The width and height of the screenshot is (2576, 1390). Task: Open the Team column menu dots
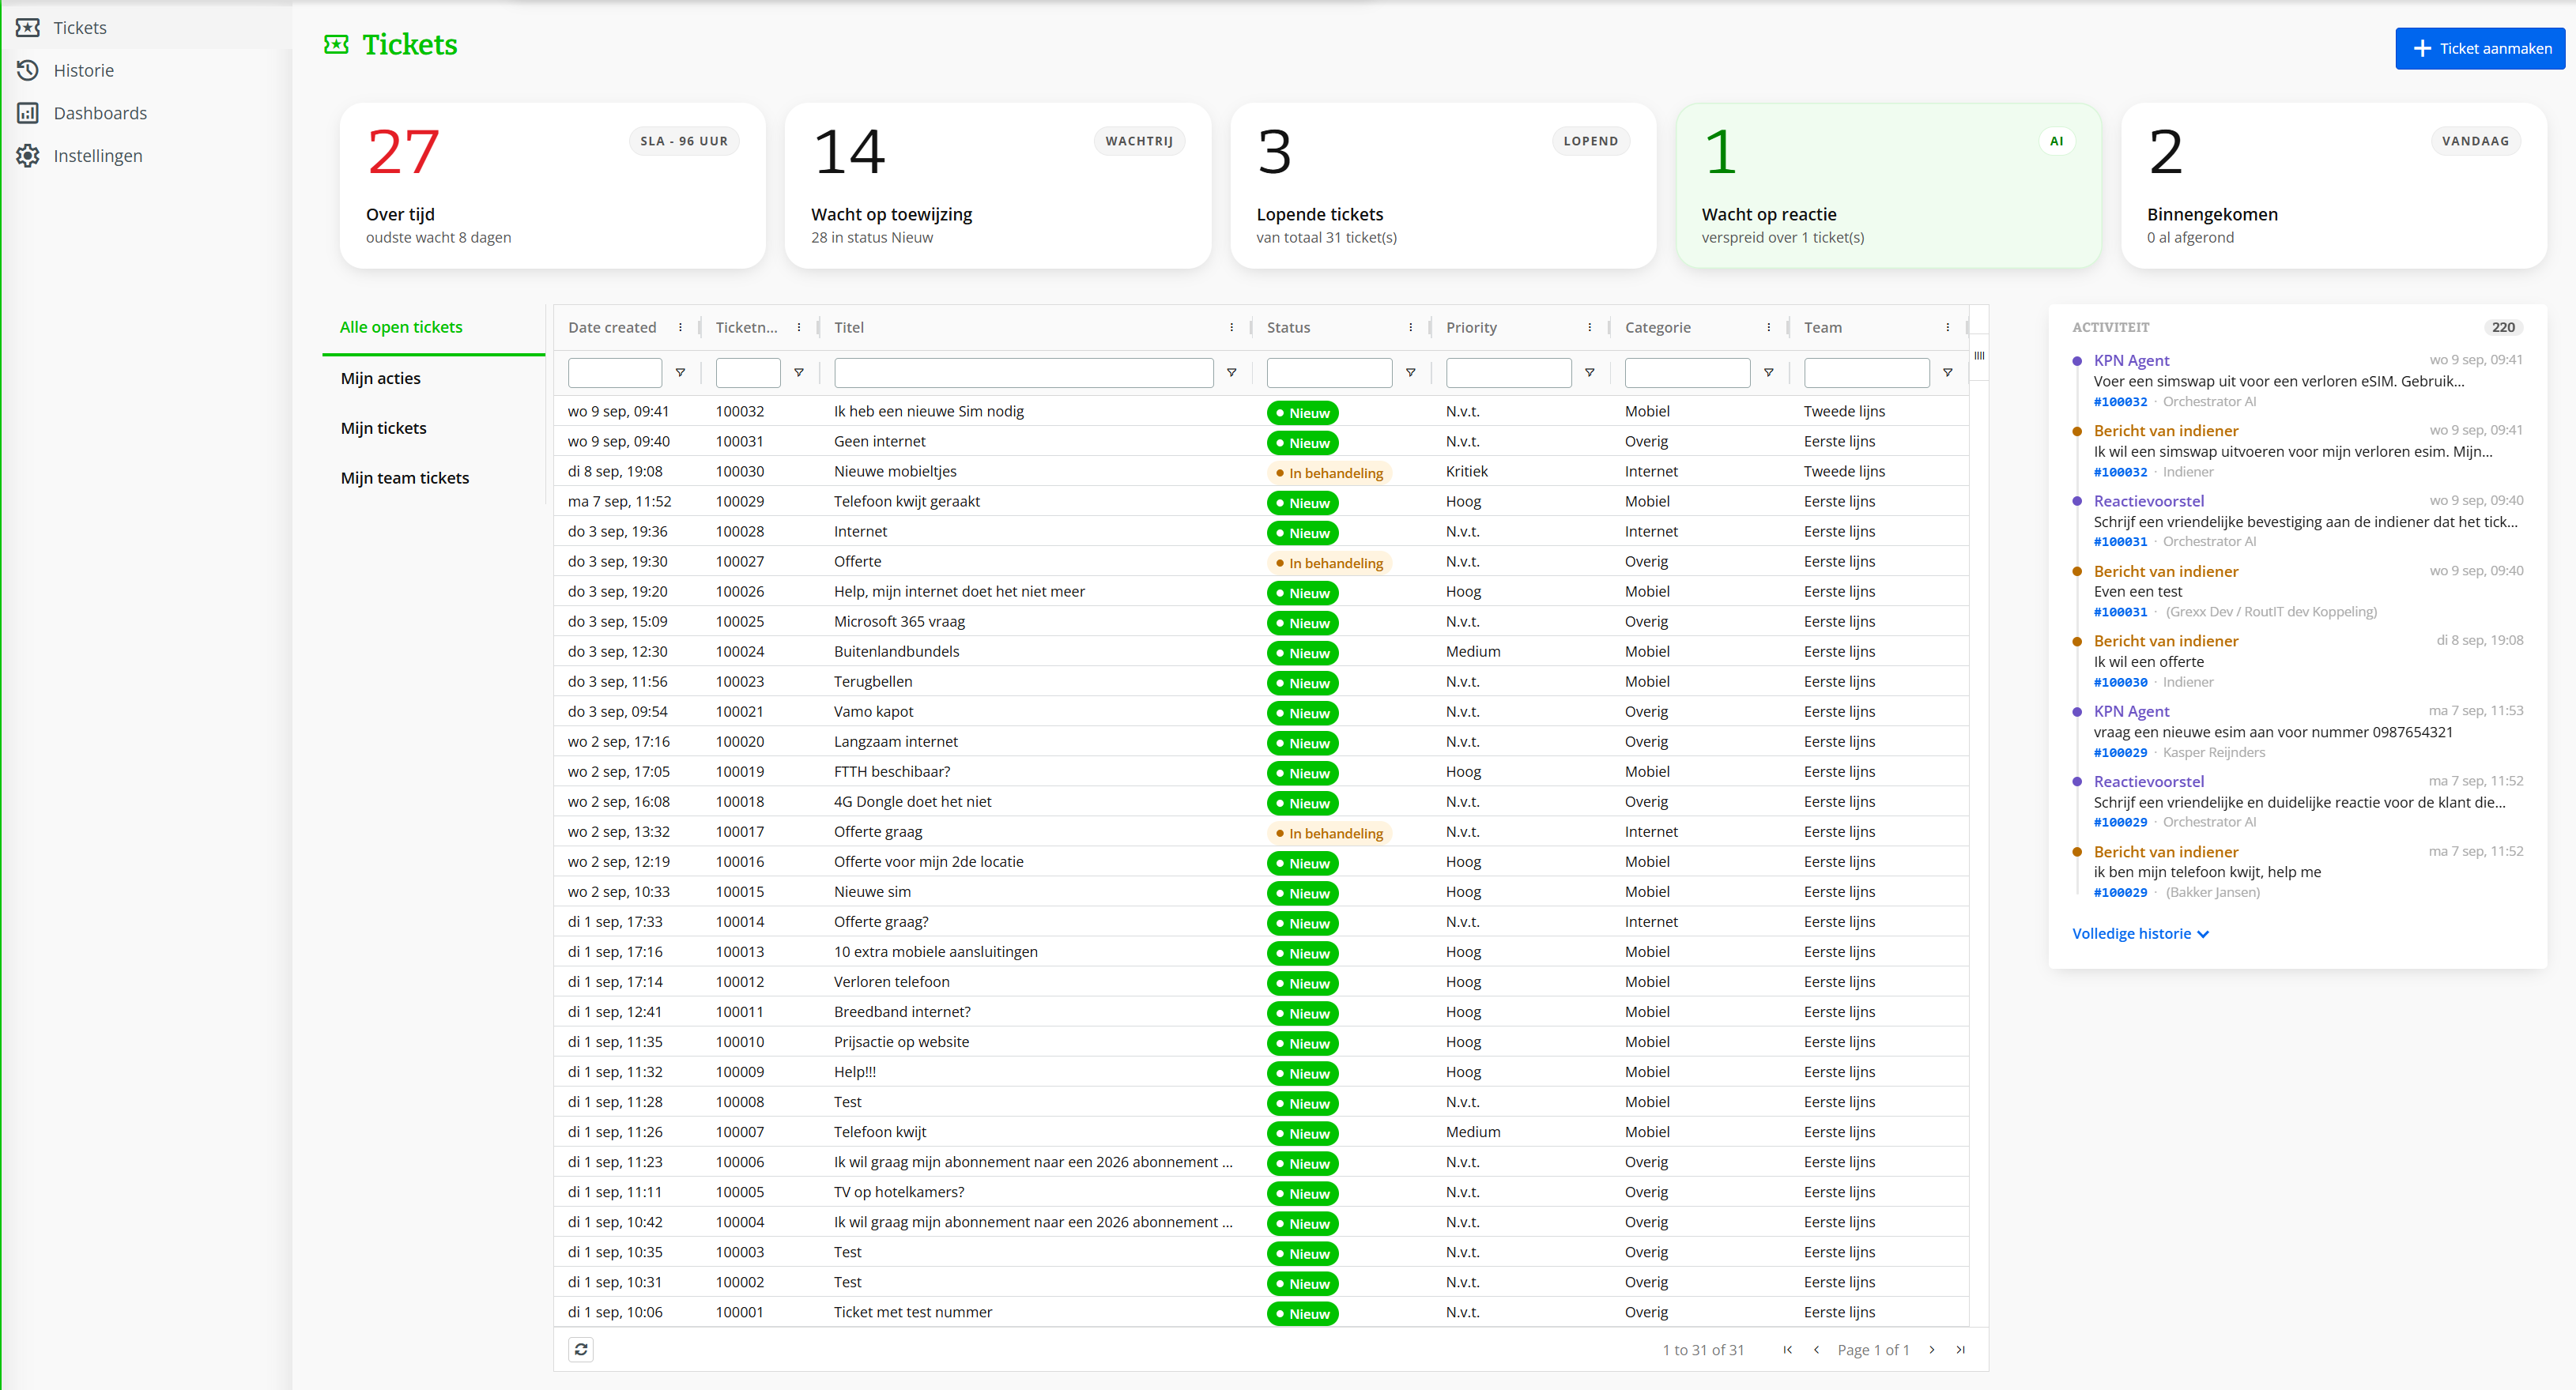(1947, 327)
